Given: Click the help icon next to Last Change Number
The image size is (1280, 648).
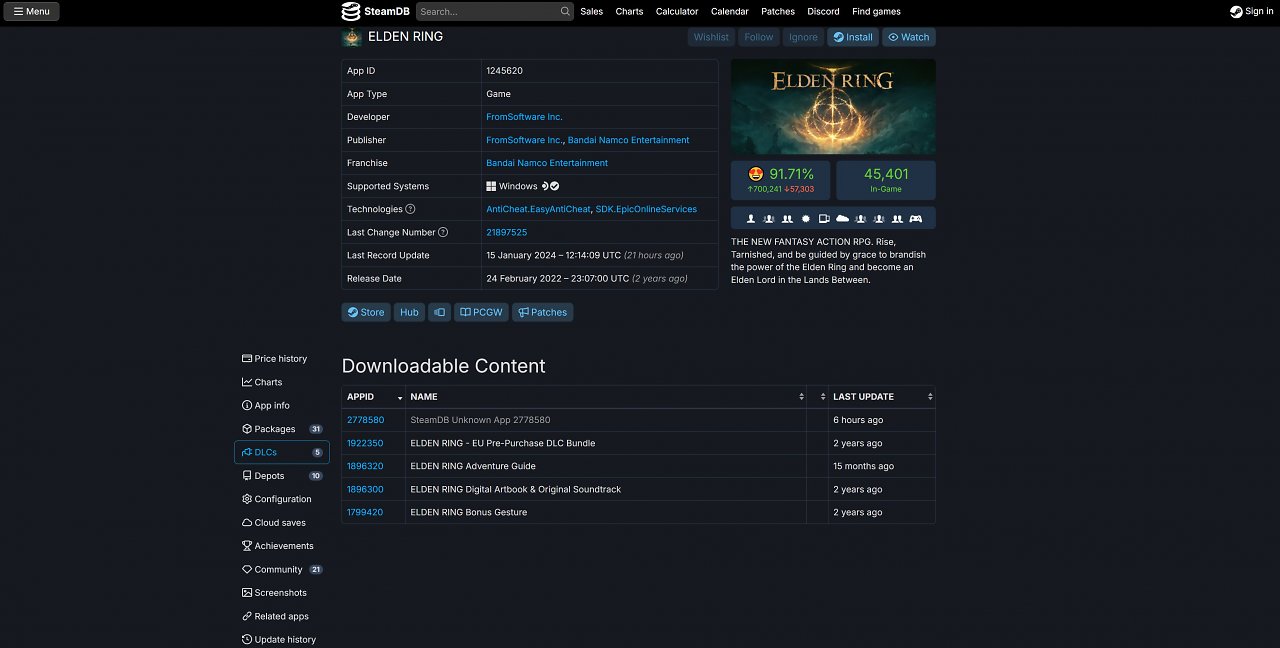Looking at the screenshot, I should (x=443, y=232).
